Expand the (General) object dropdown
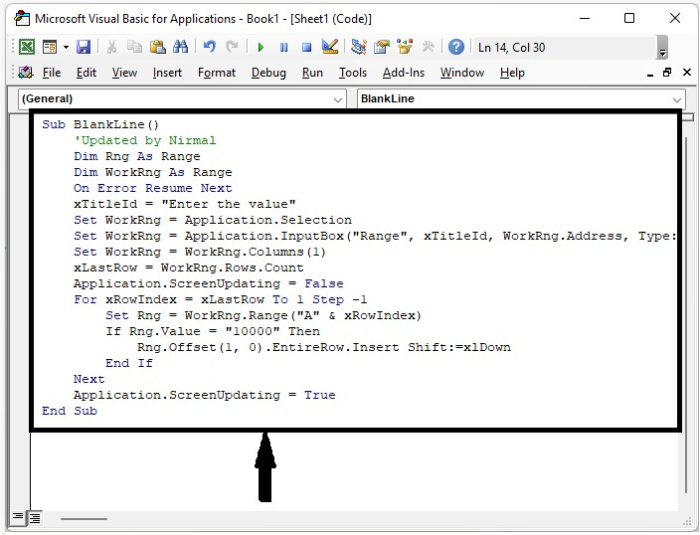 point(338,99)
